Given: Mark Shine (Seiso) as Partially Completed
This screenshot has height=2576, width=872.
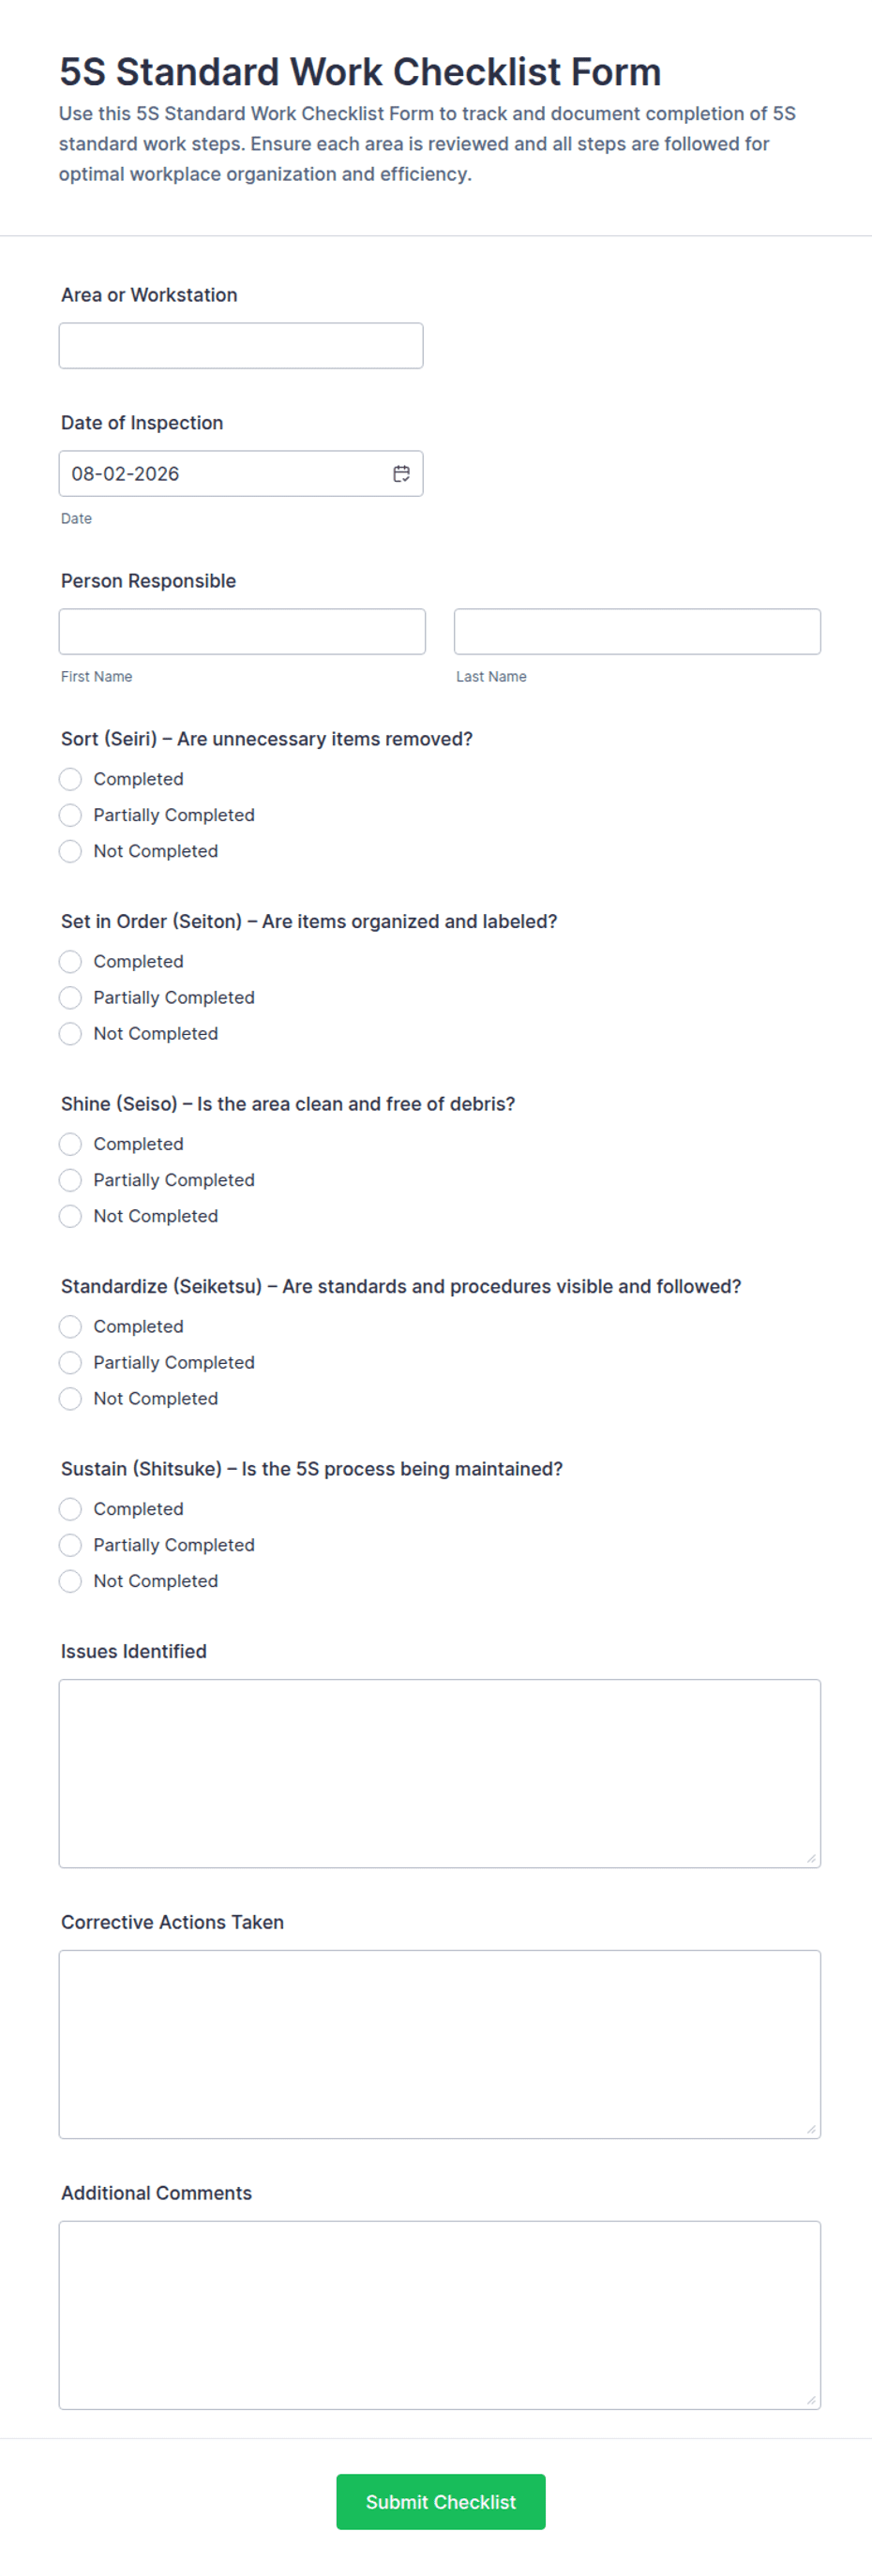Looking at the screenshot, I should point(70,1180).
